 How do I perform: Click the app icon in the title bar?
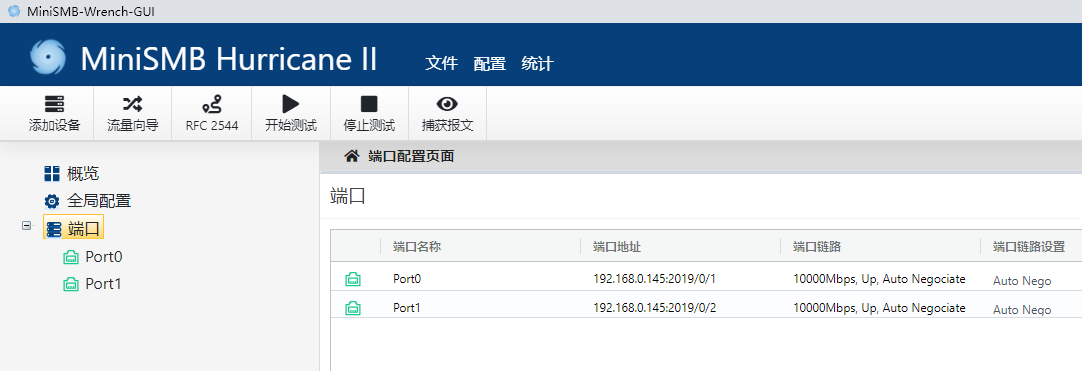14,11
